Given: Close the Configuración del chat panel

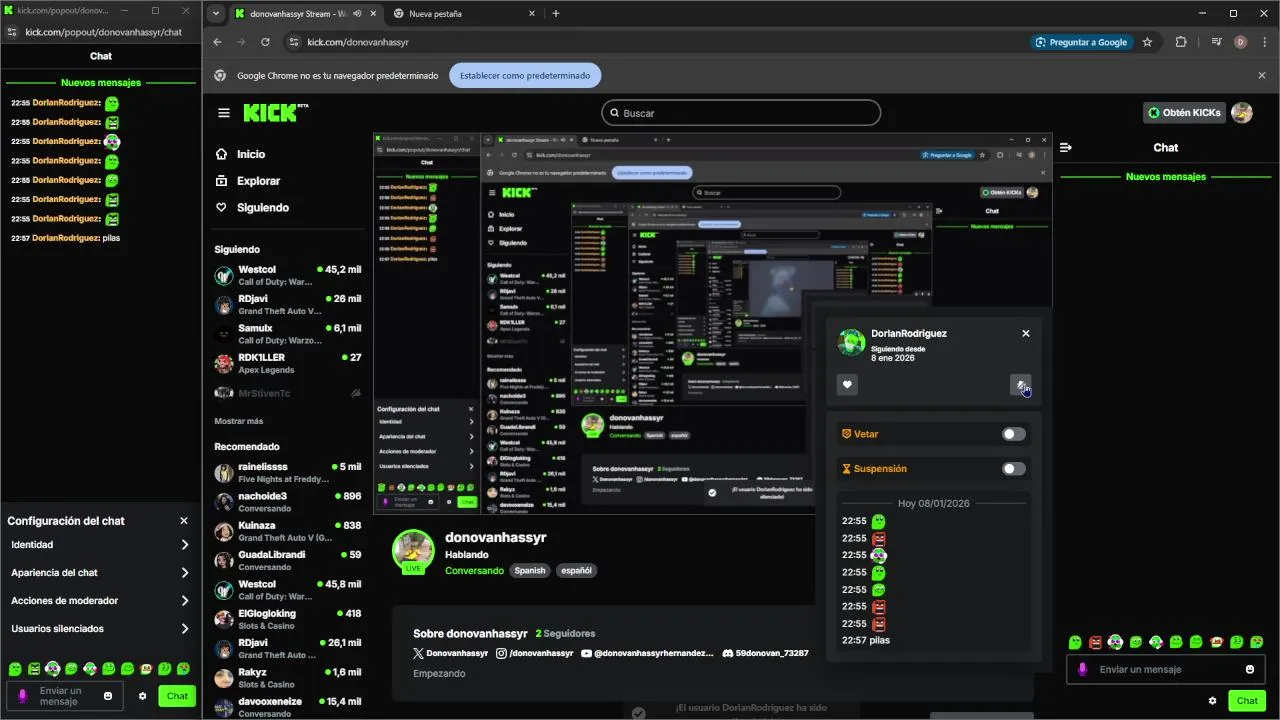Looking at the screenshot, I should [x=184, y=521].
